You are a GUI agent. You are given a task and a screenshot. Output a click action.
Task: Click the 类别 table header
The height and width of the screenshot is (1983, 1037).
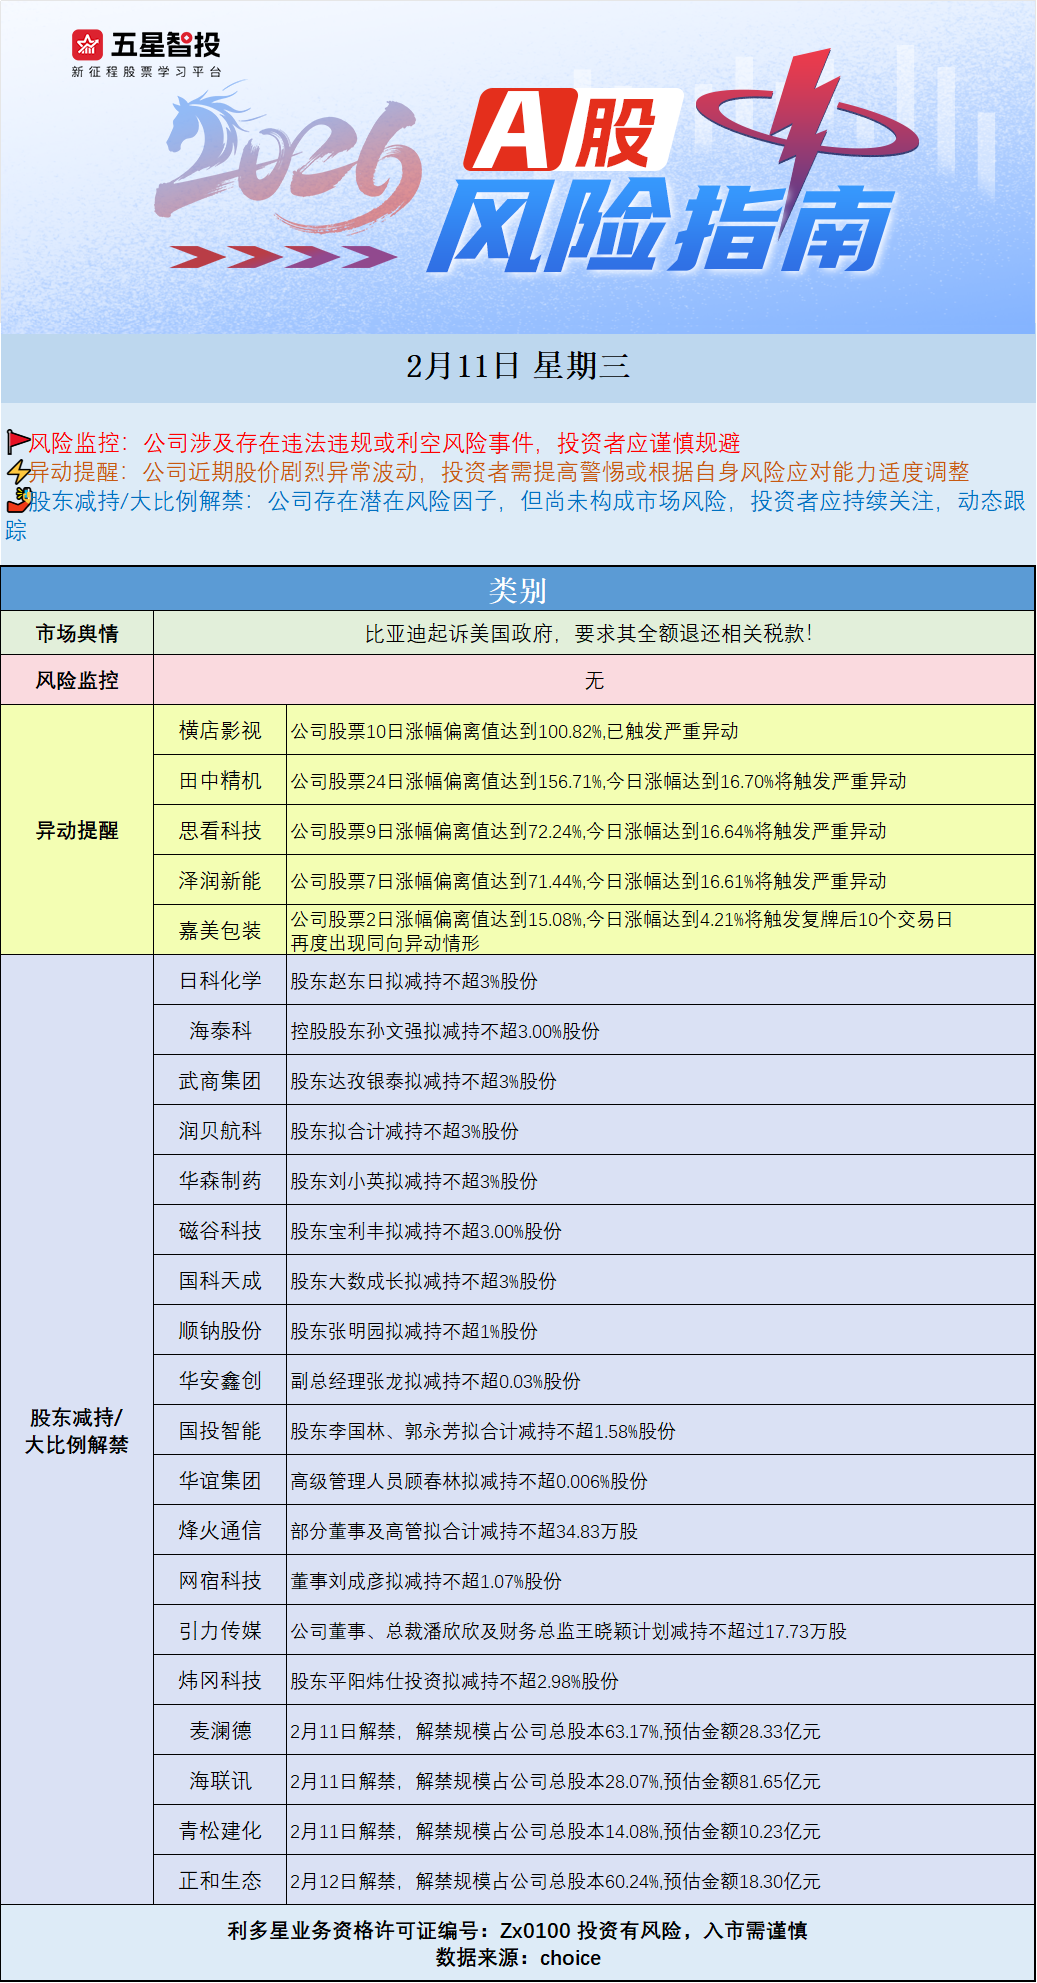(518, 590)
